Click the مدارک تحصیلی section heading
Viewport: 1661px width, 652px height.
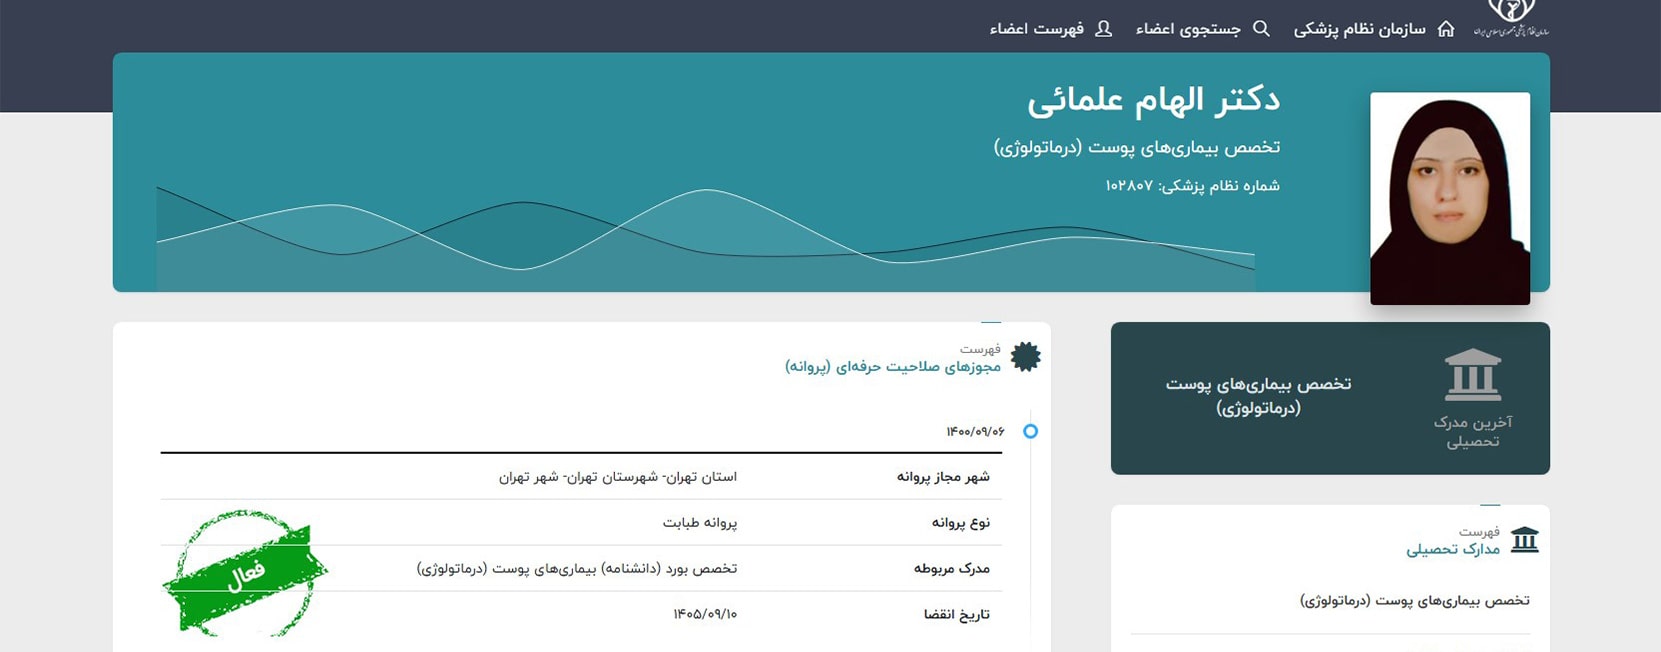point(1452,549)
